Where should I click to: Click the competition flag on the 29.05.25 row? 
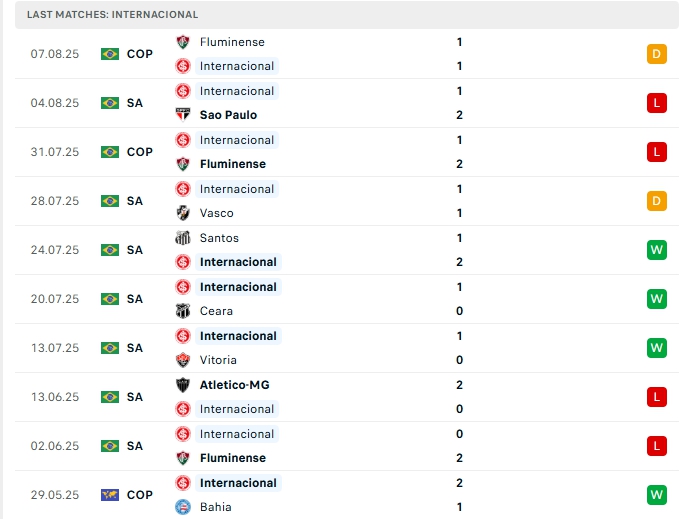(x=110, y=495)
